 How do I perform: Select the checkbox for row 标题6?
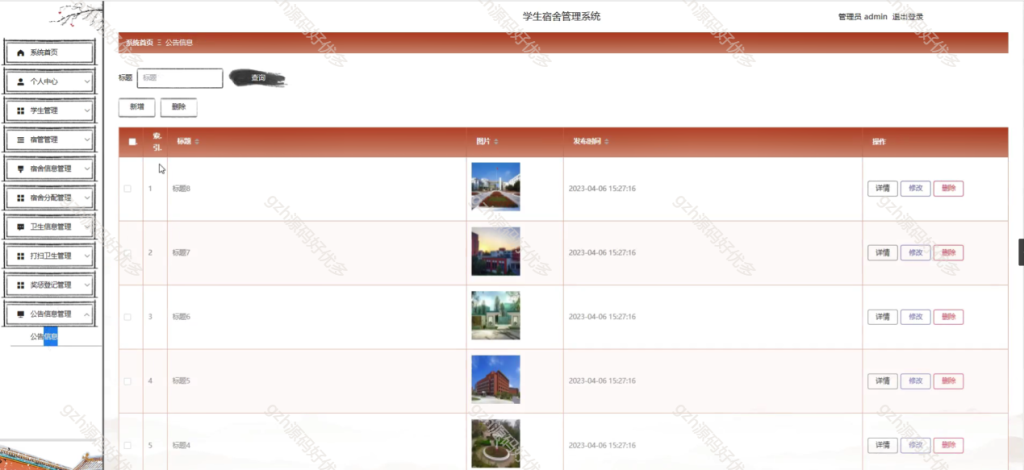tap(127, 317)
